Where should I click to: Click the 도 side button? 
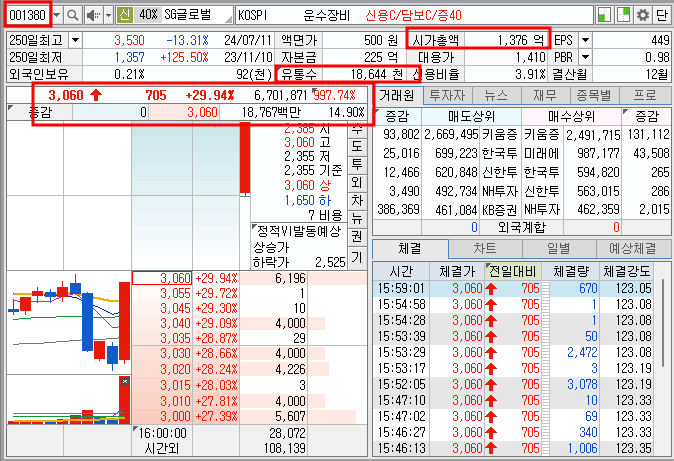pos(357,146)
